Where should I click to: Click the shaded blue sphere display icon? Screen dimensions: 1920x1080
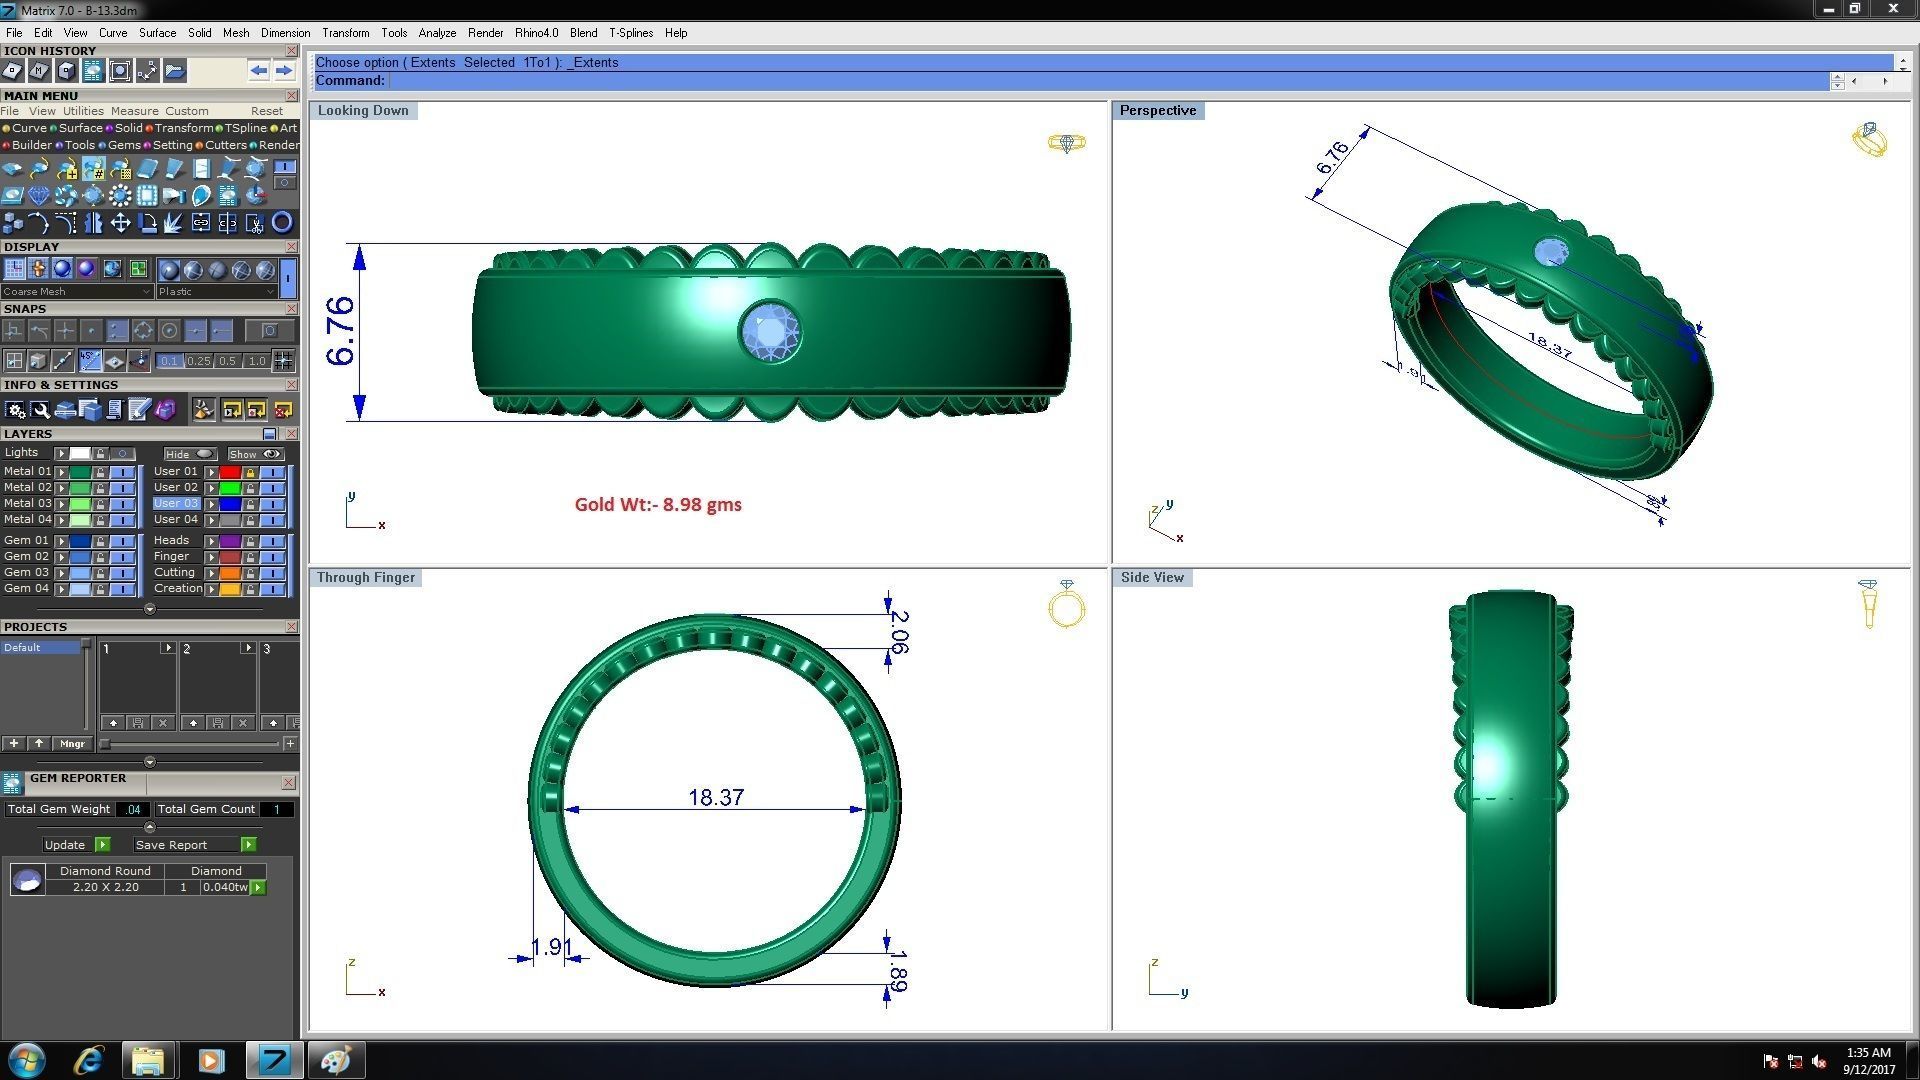[62, 268]
